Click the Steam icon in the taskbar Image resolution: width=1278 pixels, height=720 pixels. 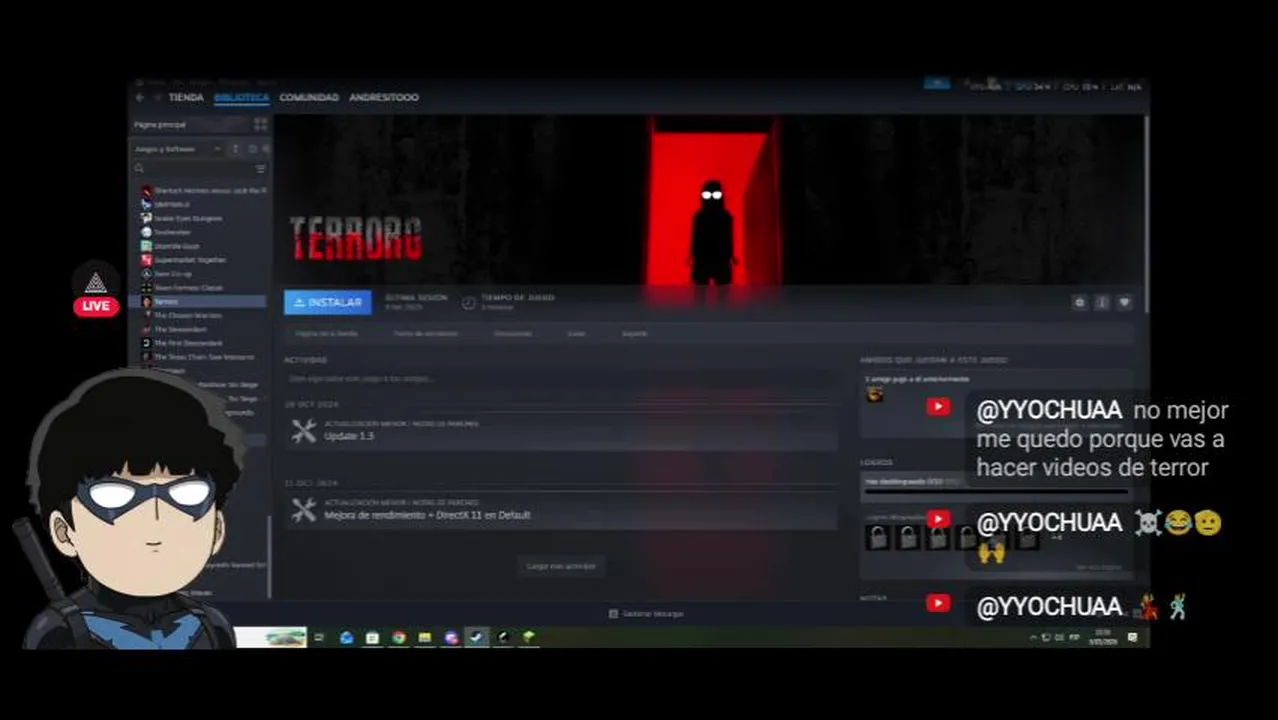pyautogui.click(x=476, y=637)
